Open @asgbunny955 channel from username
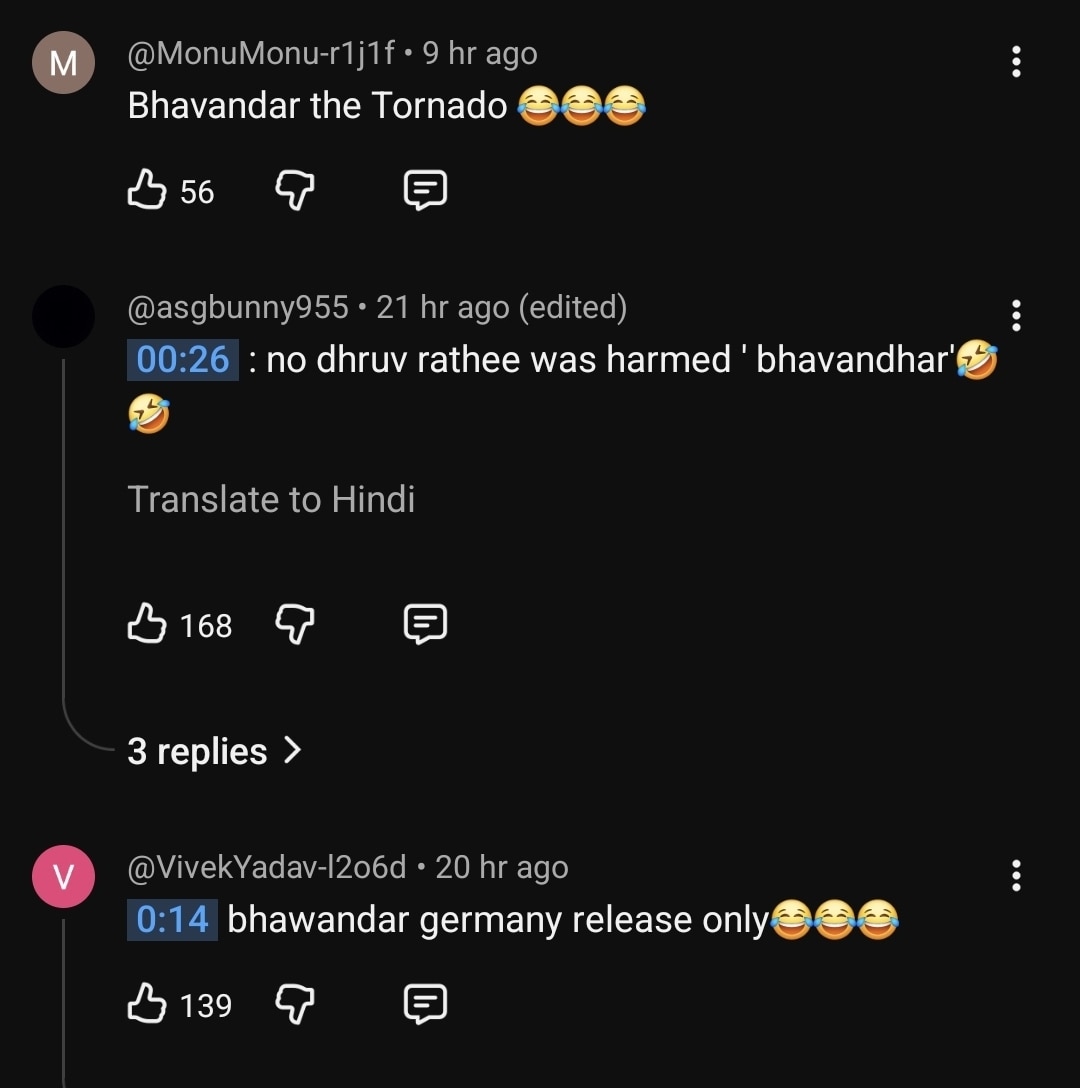This screenshot has height=1088, width=1080. pos(237,307)
